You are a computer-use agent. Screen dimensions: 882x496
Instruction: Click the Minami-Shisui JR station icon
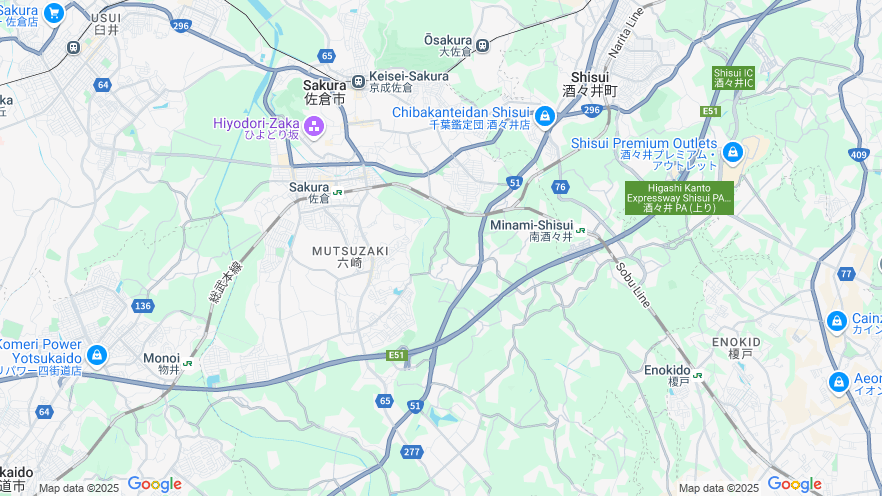tap(580, 230)
